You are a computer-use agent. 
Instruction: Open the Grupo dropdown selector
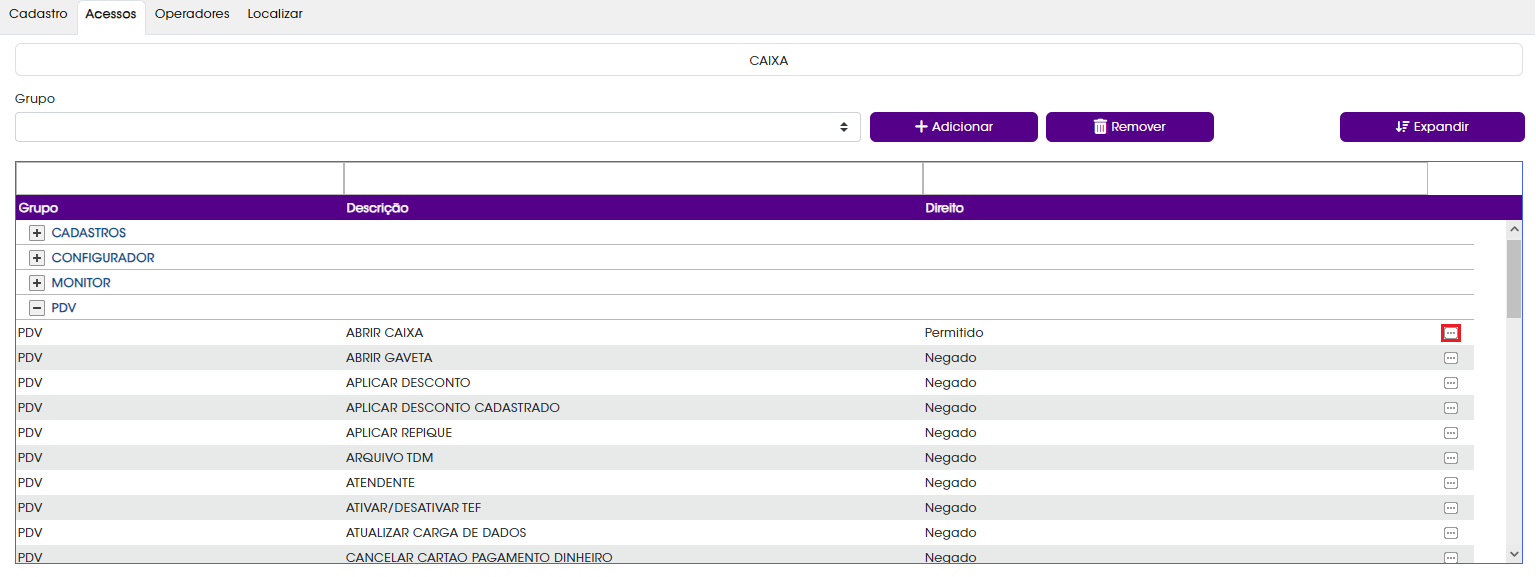tap(437, 127)
